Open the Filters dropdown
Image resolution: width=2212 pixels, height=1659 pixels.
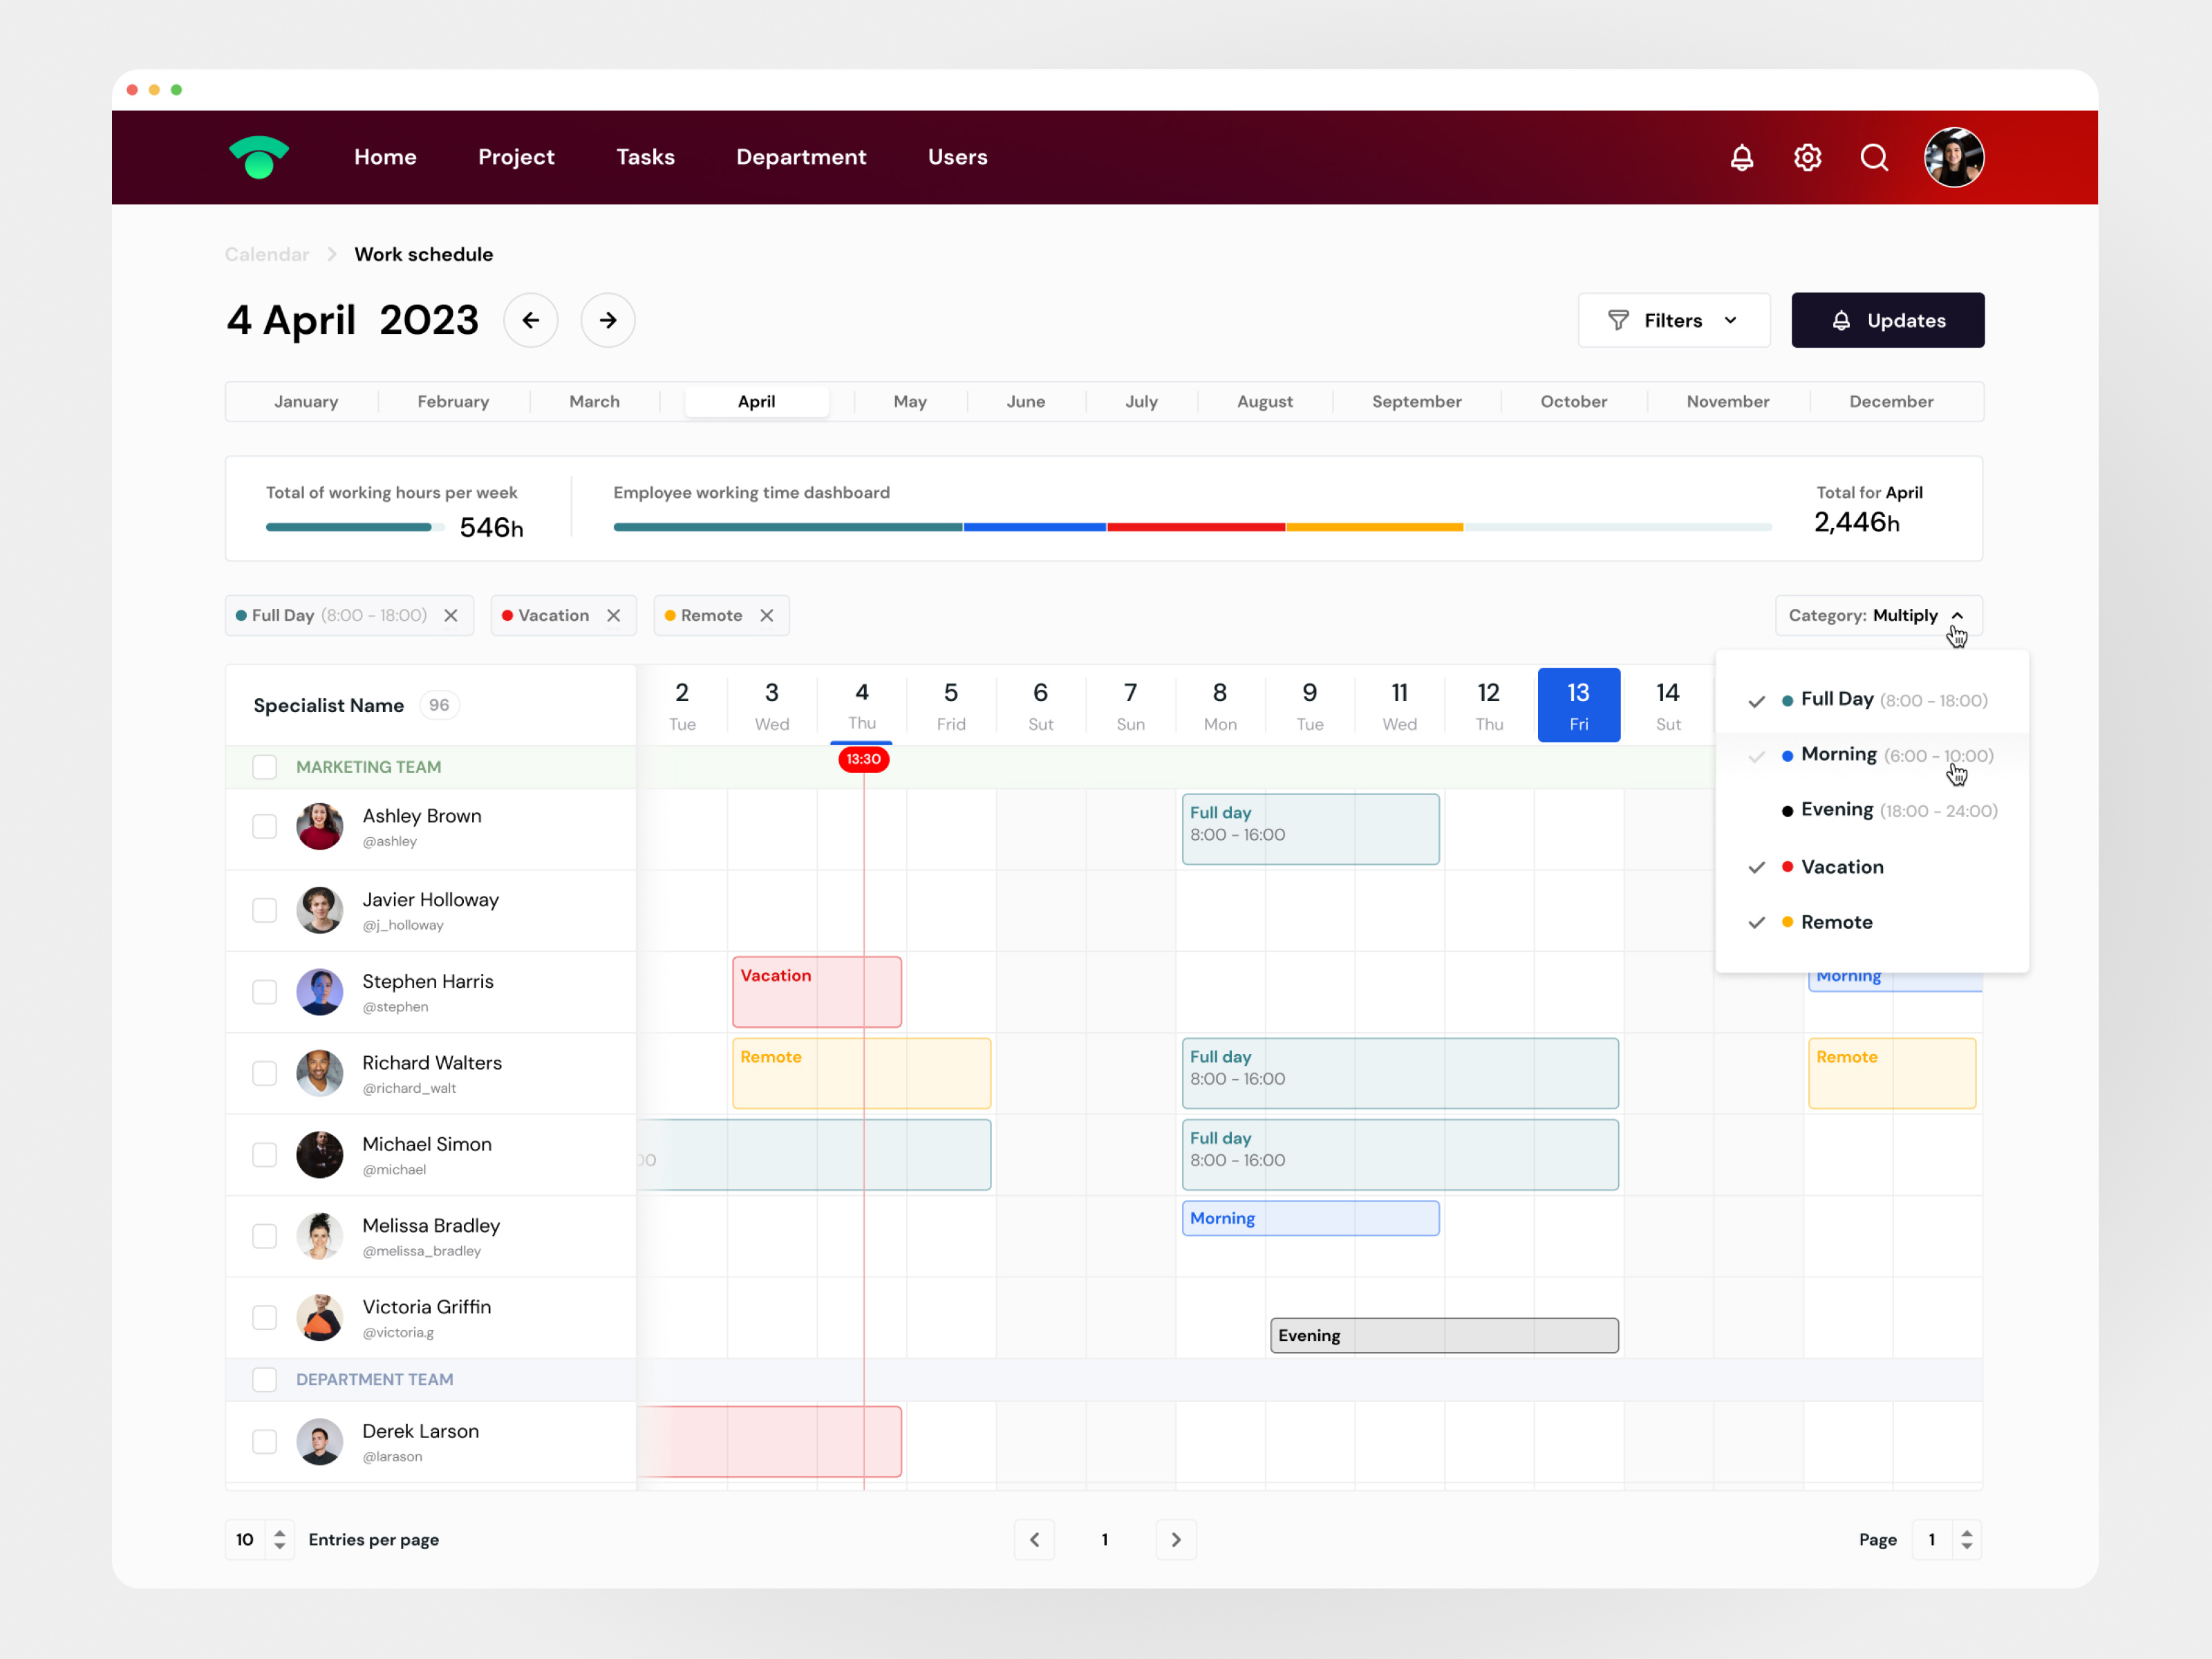(1673, 320)
